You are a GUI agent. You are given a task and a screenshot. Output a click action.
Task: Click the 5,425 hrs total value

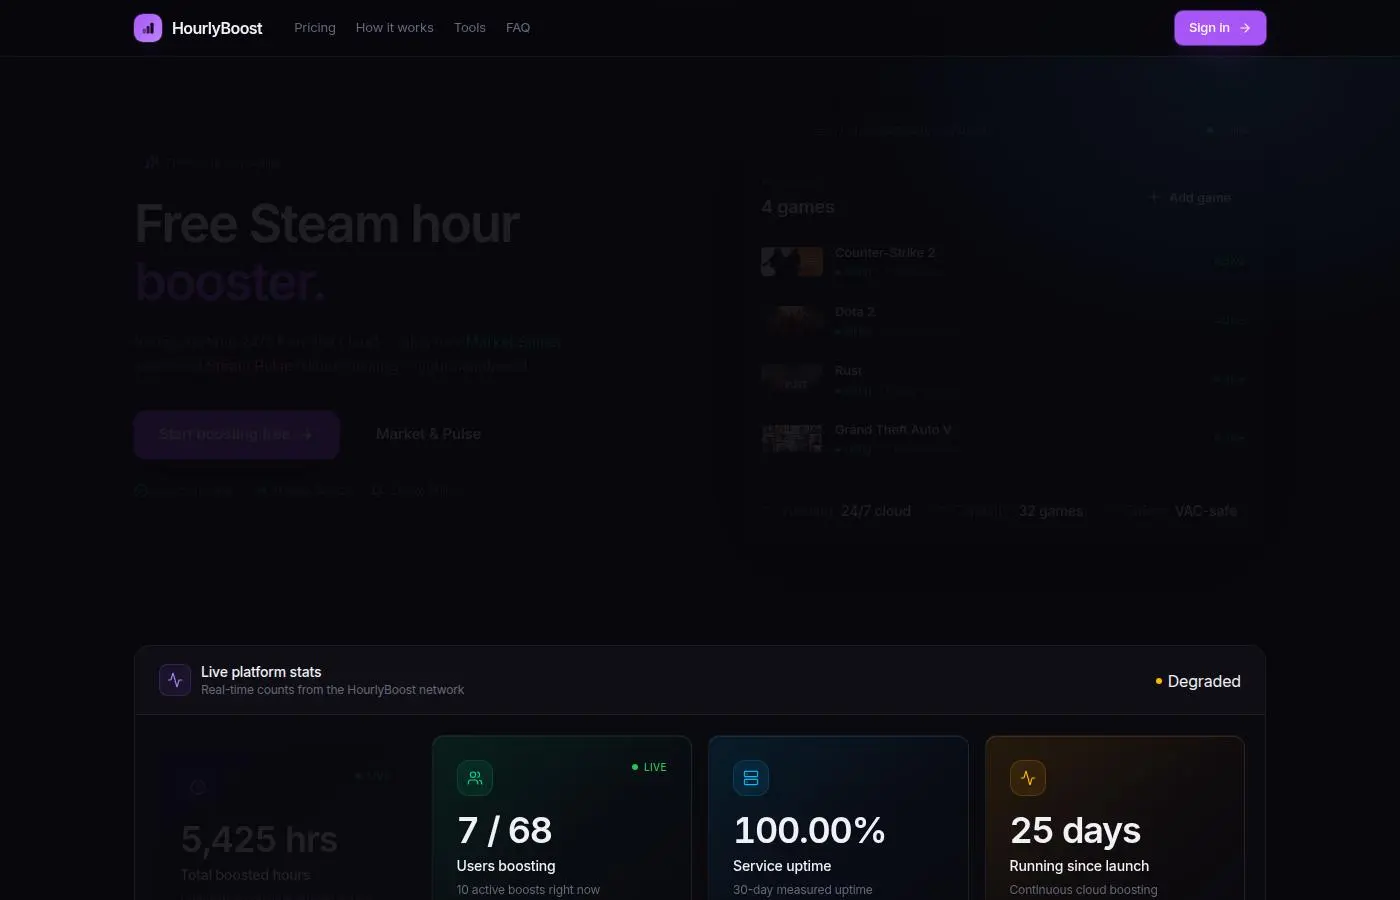(259, 839)
